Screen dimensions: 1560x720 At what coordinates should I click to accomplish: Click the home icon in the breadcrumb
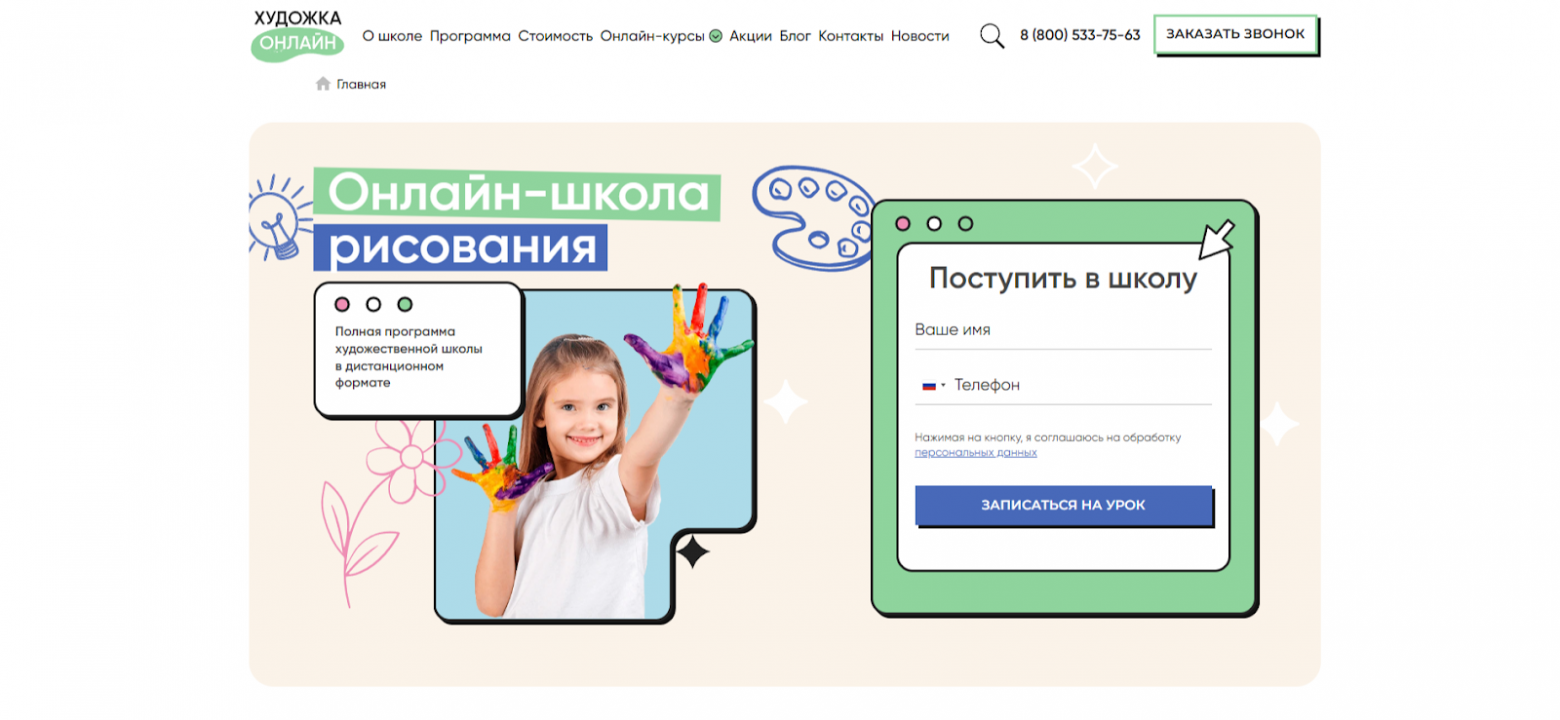tap(323, 84)
